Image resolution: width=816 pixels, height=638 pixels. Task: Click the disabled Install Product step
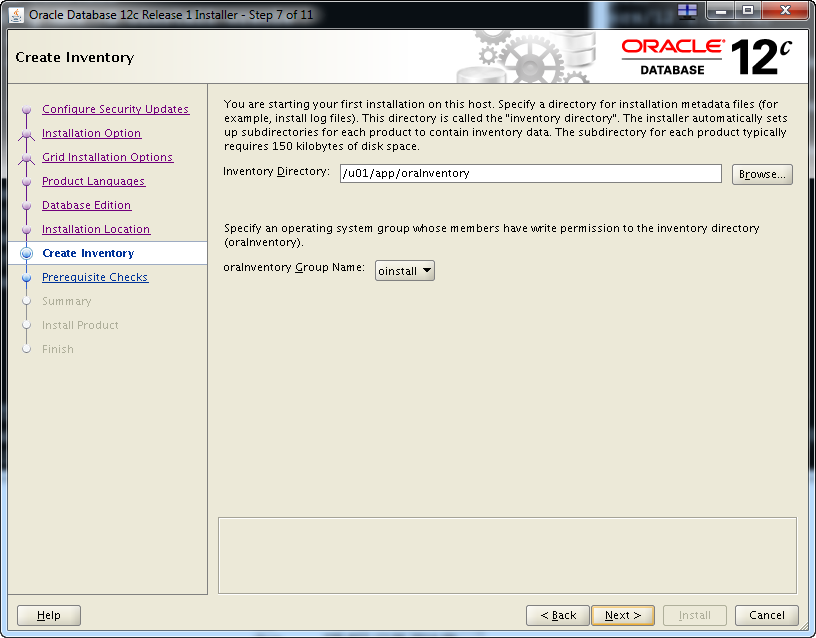[80, 325]
